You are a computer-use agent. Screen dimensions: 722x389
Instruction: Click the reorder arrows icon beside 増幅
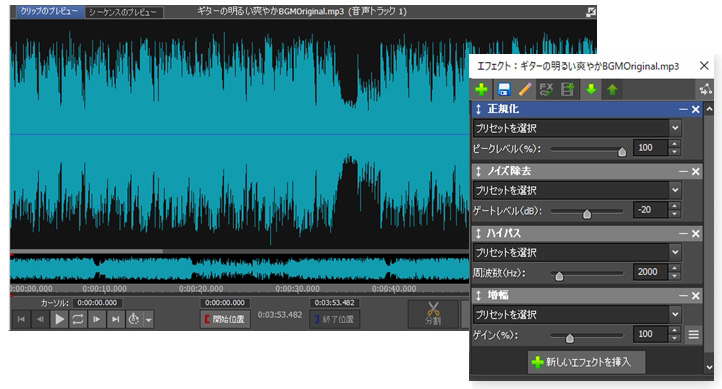tap(478, 296)
